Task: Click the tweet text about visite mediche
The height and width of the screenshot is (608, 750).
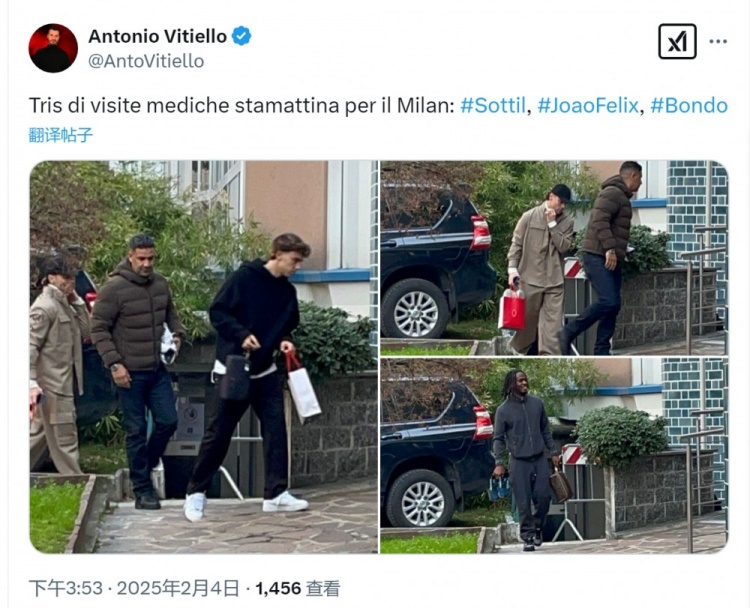Action: (x=242, y=105)
